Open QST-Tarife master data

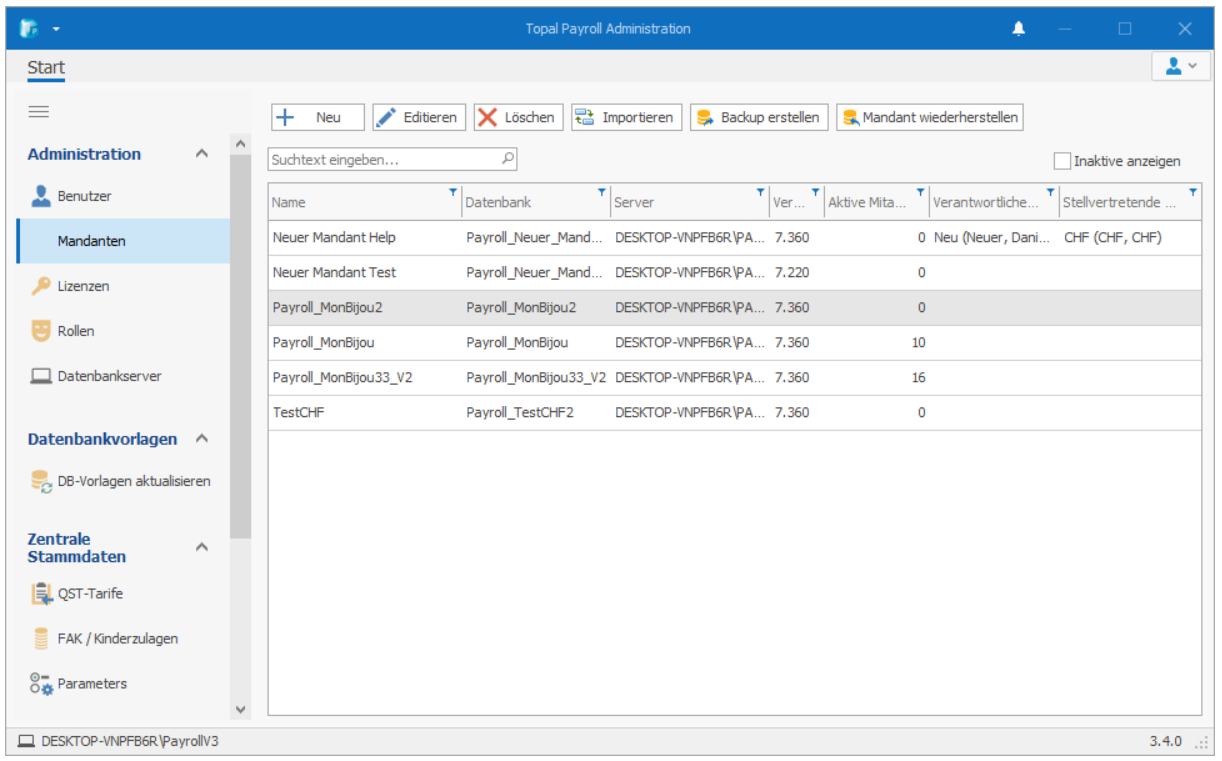[x=90, y=594]
